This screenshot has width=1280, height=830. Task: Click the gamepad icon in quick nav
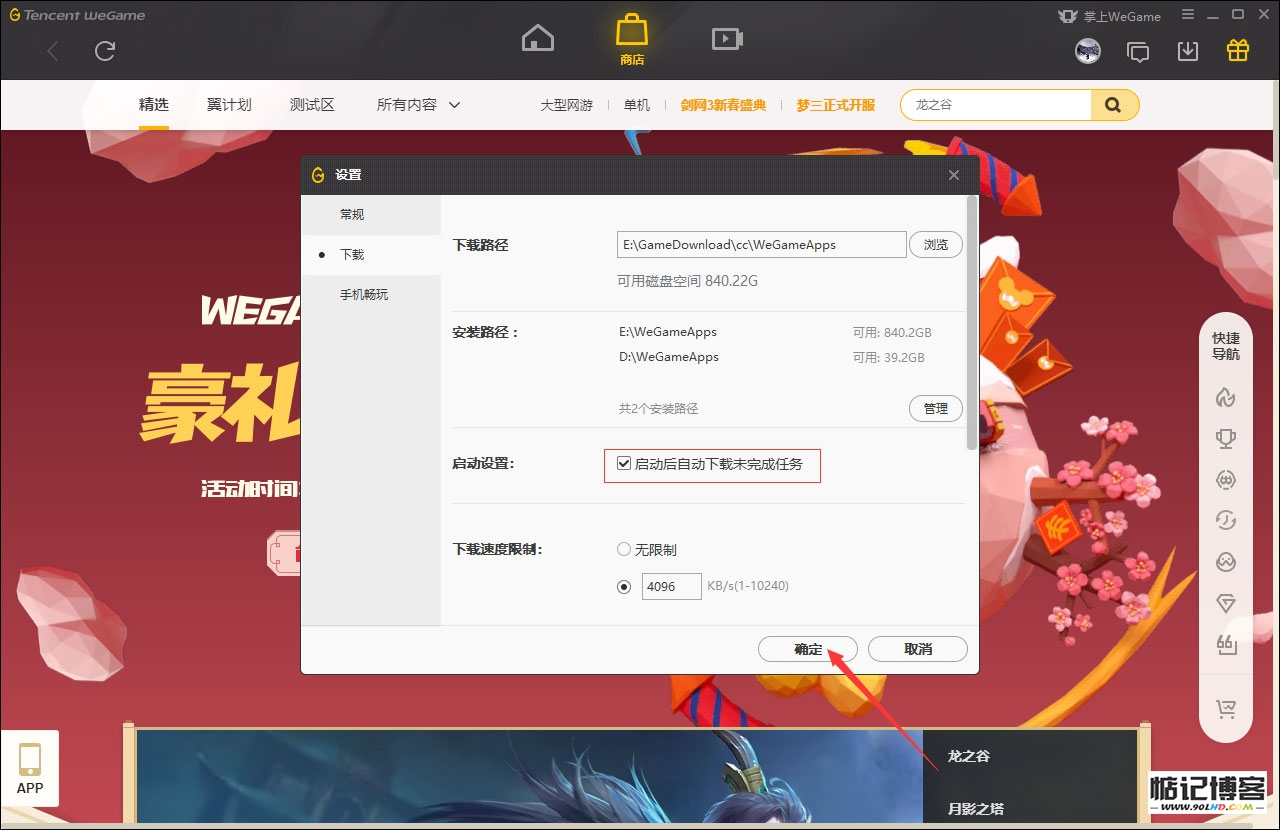[x=1225, y=480]
